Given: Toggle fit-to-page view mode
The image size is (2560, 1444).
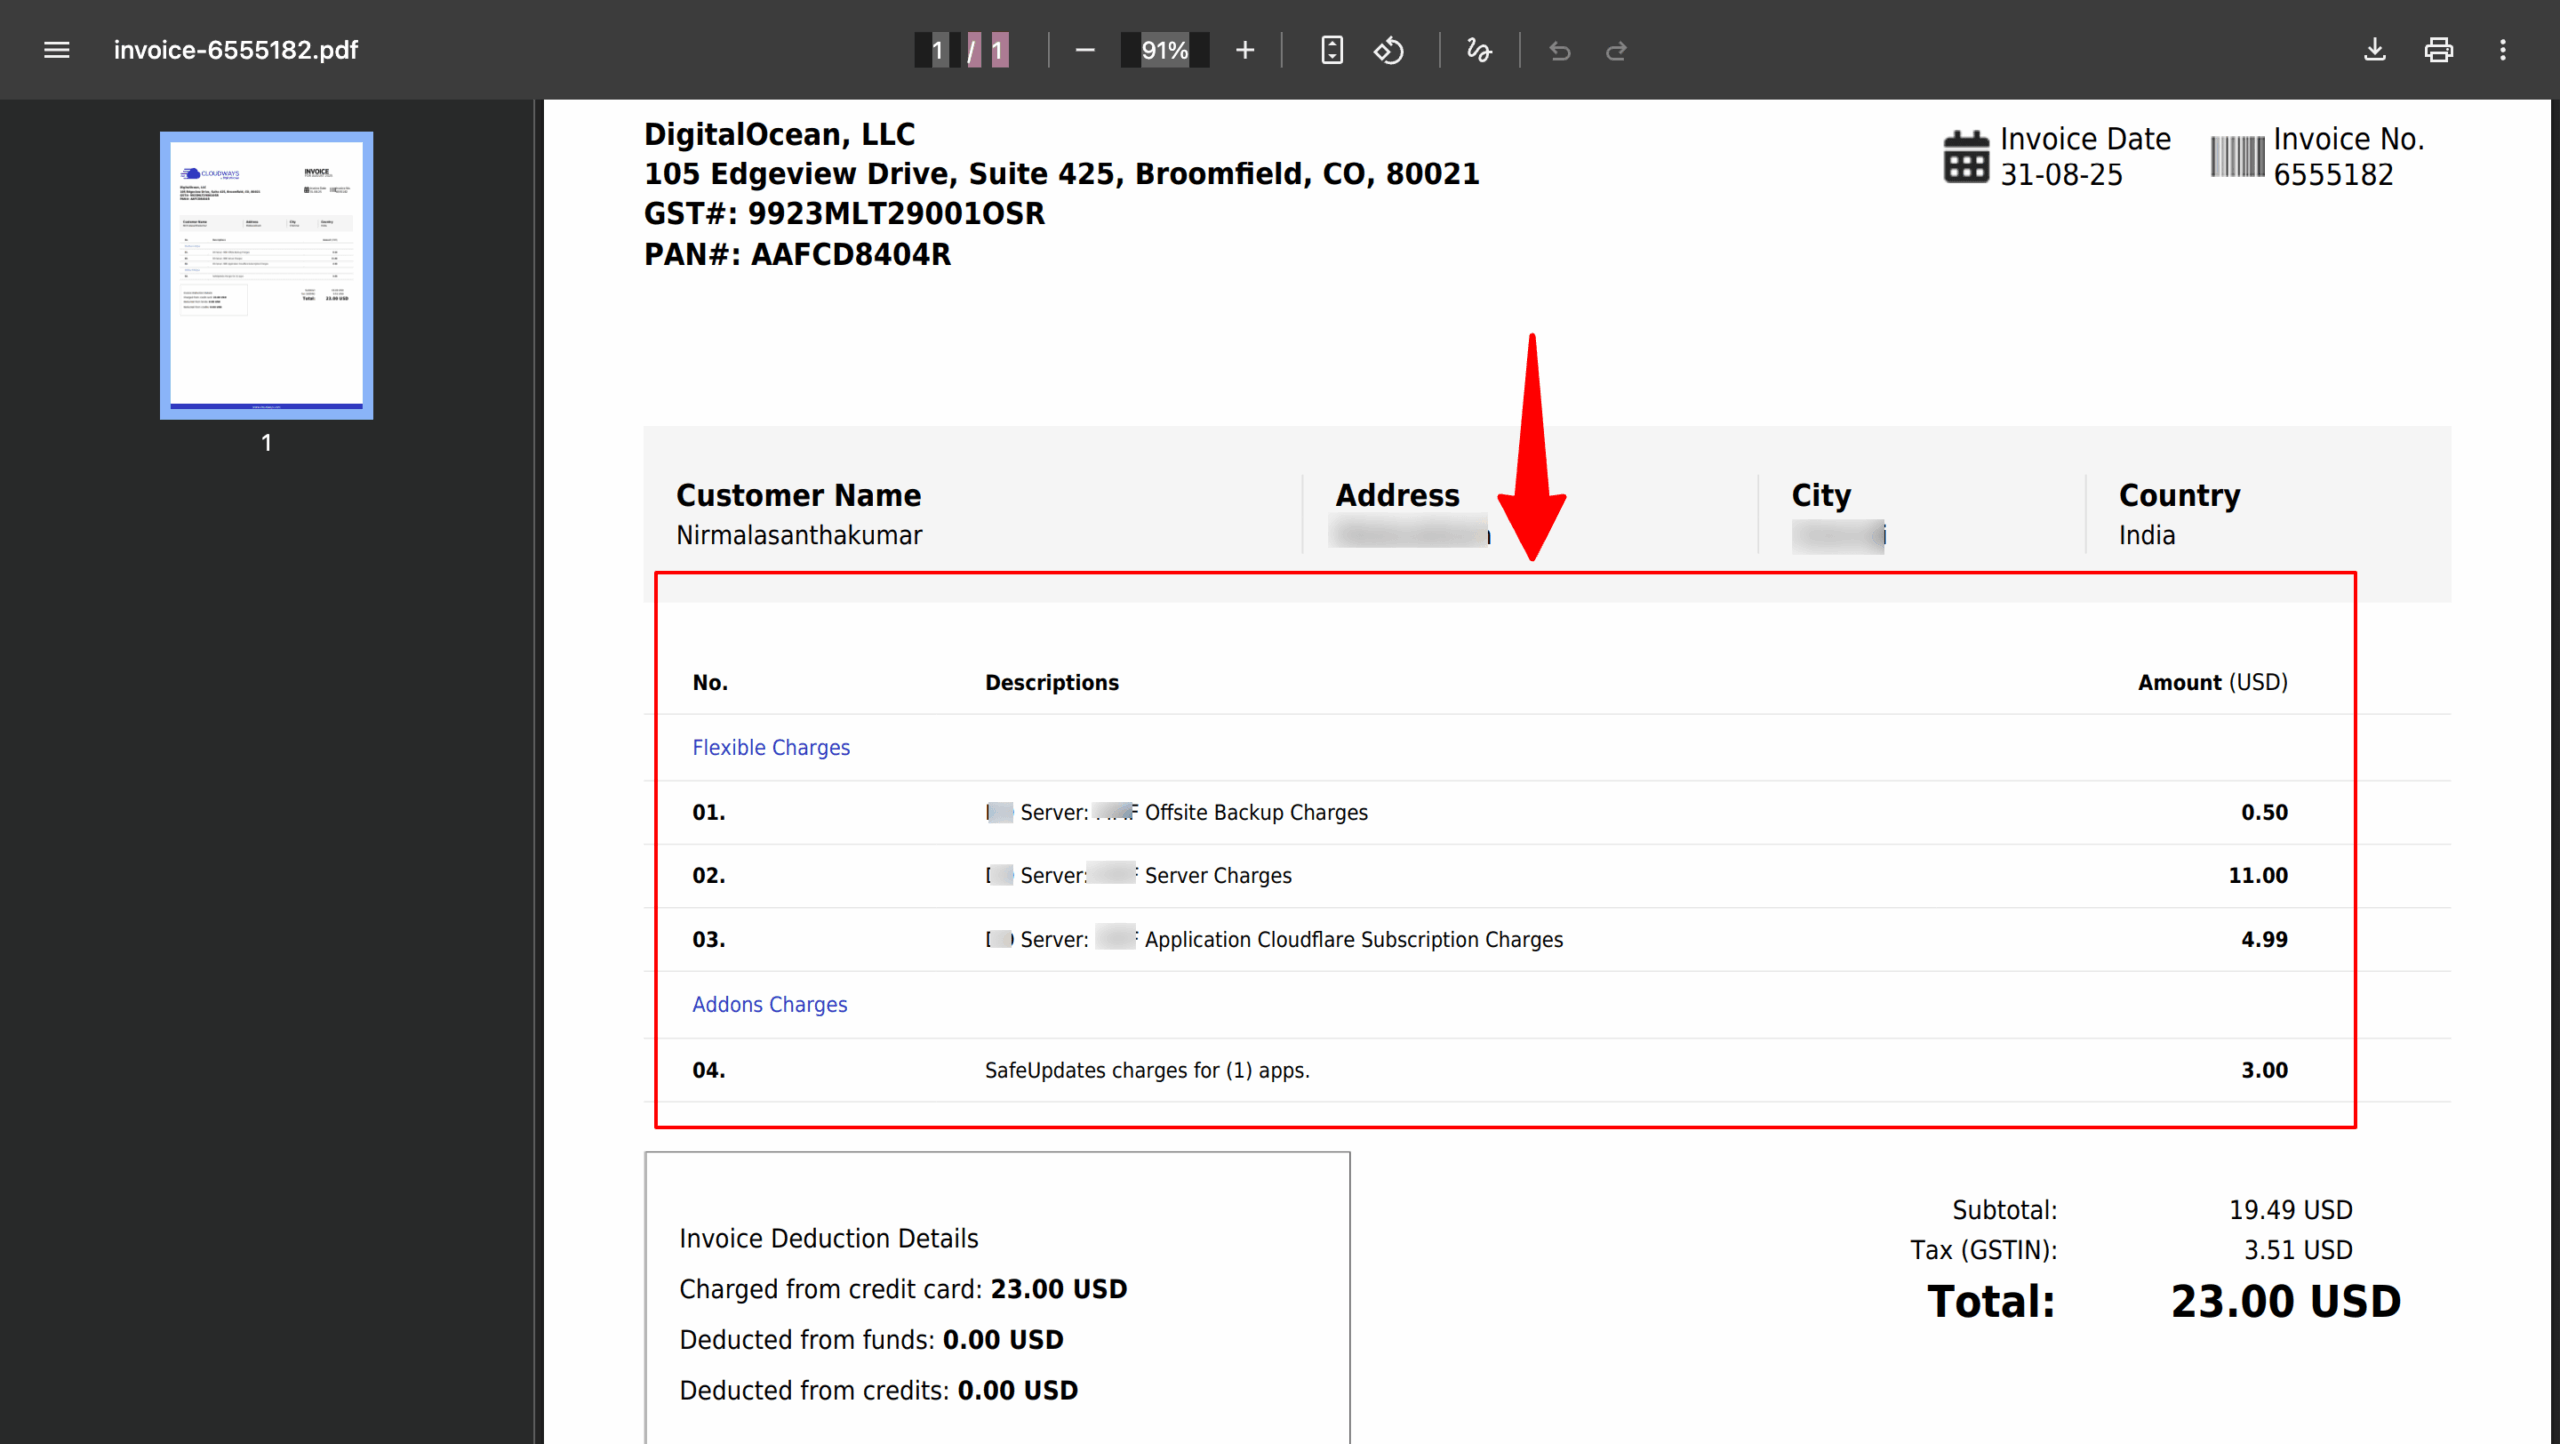Looking at the screenshot, I should (1331, 50).
